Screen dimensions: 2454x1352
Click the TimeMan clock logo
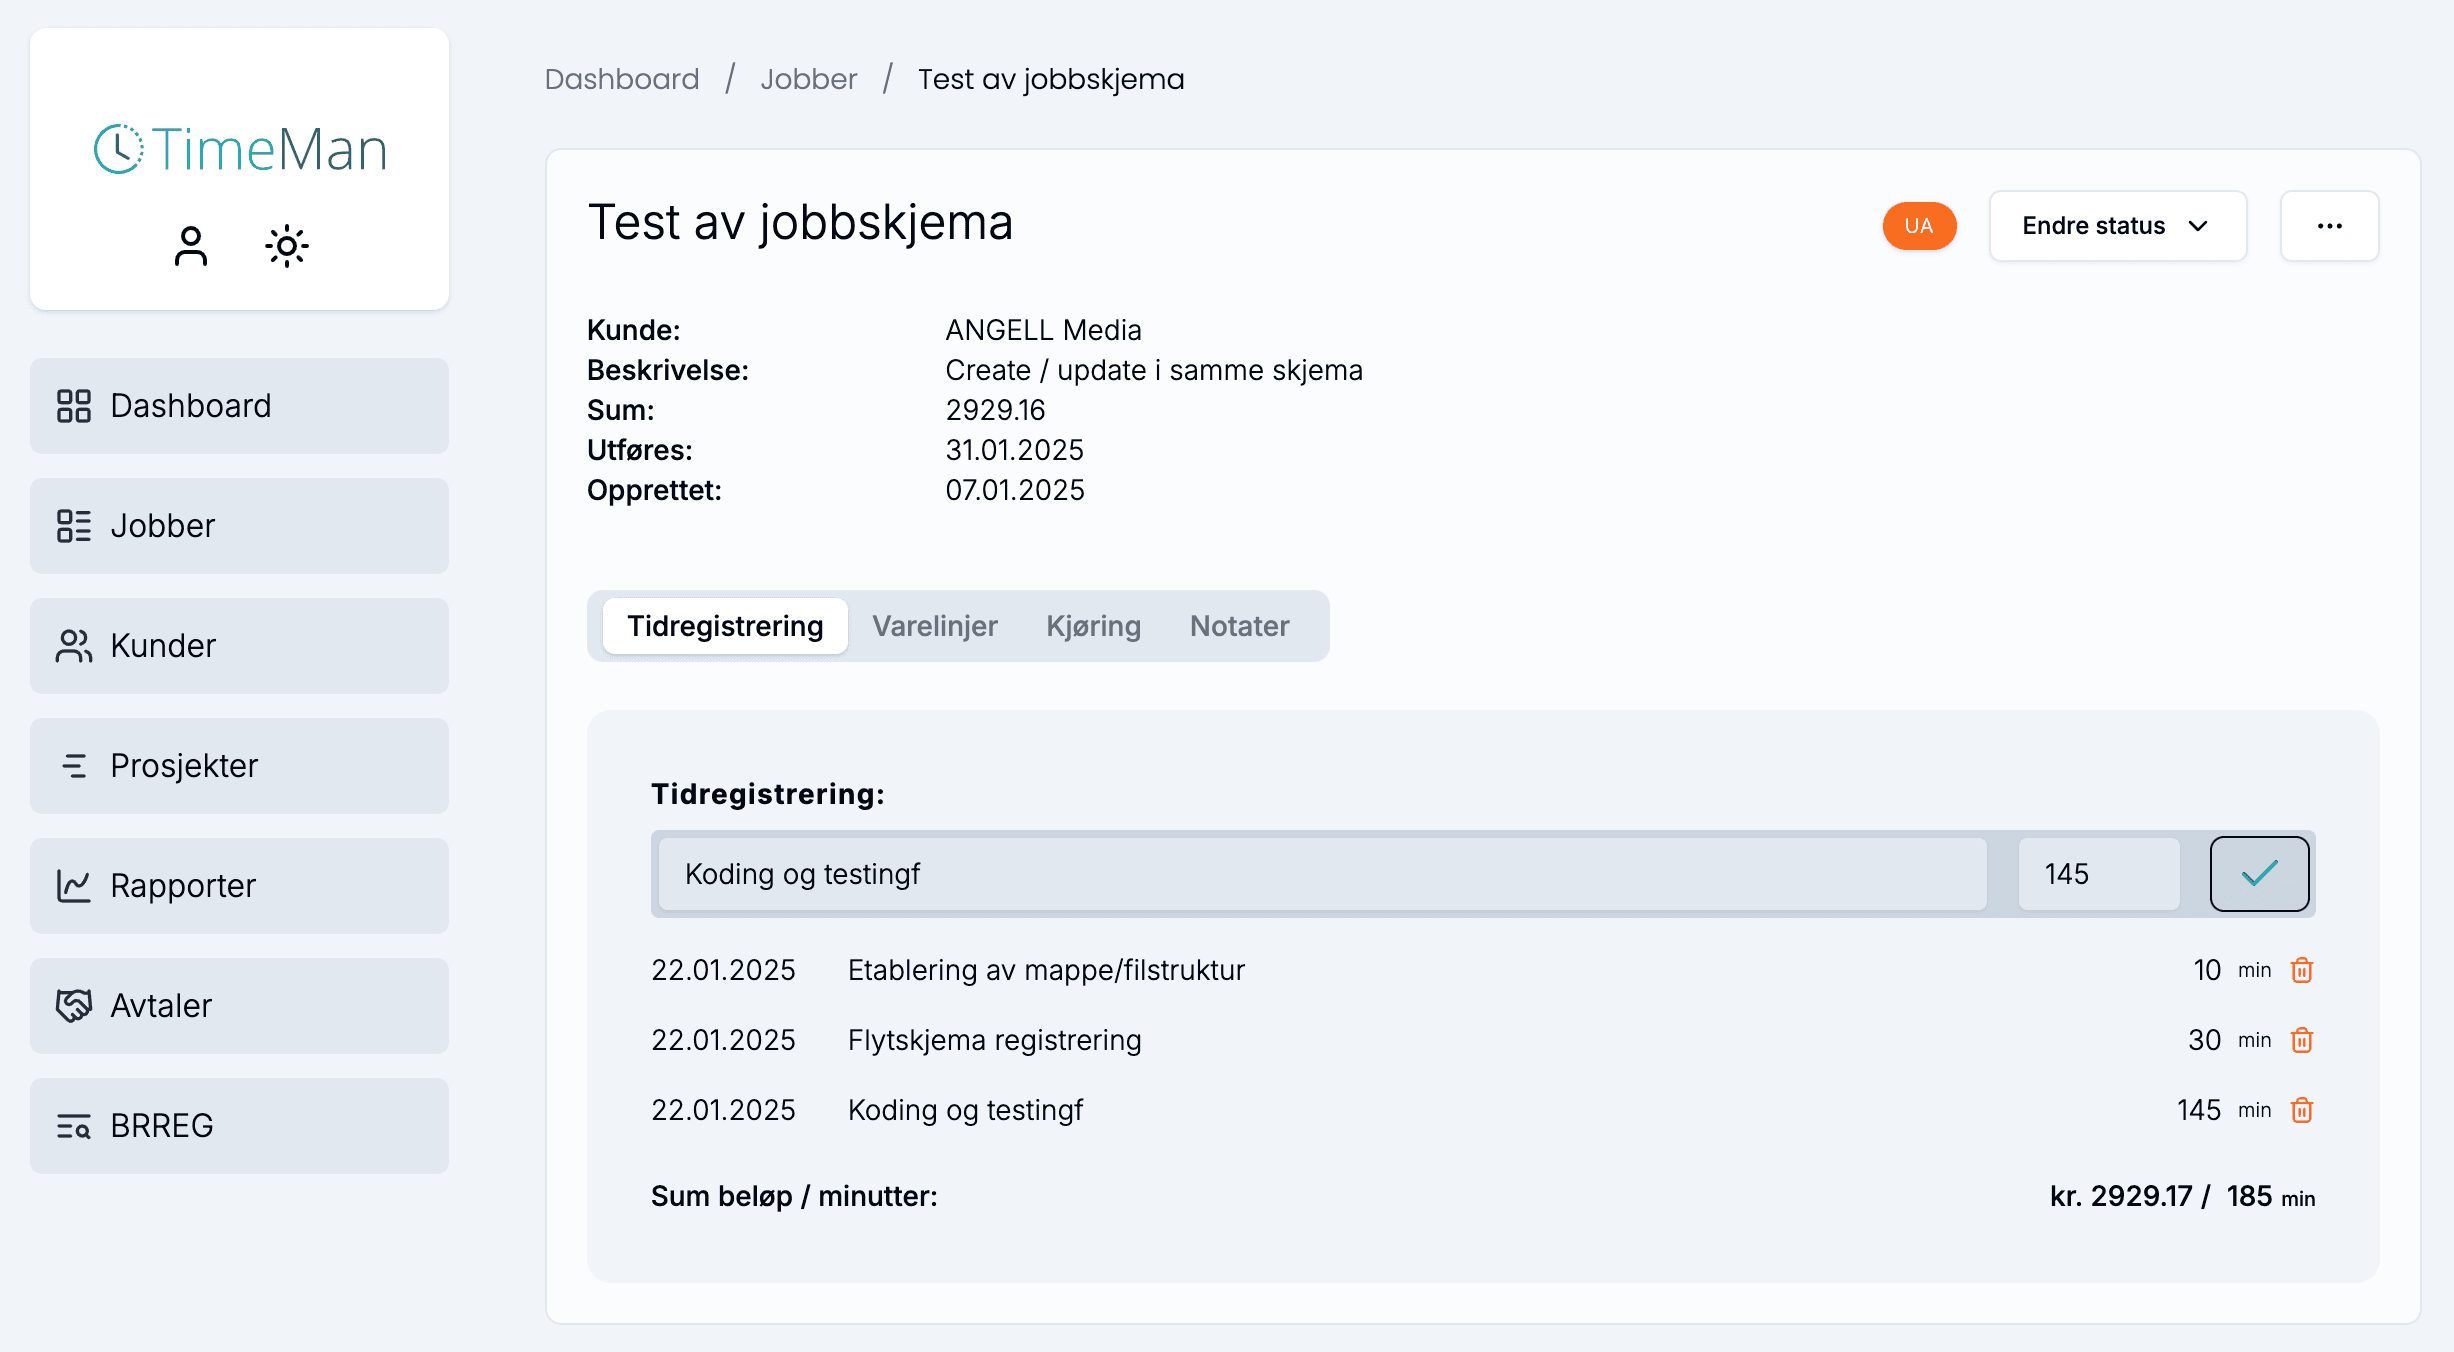tap(119, 150)
